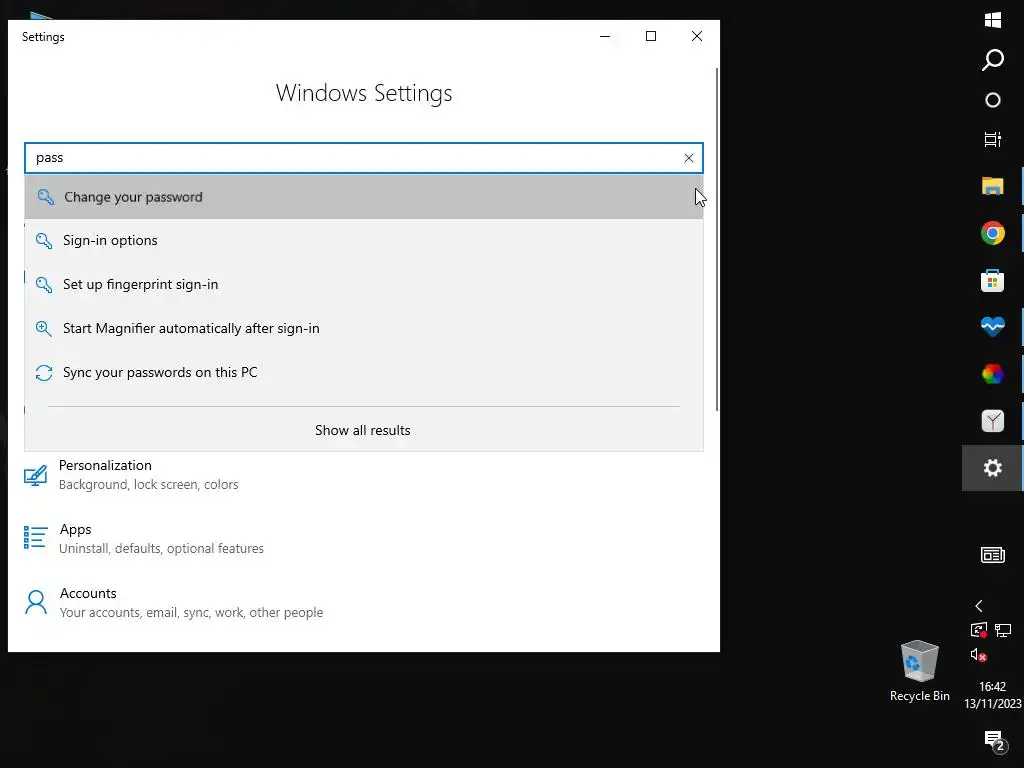Maximize the Settings window

point(650,37)
